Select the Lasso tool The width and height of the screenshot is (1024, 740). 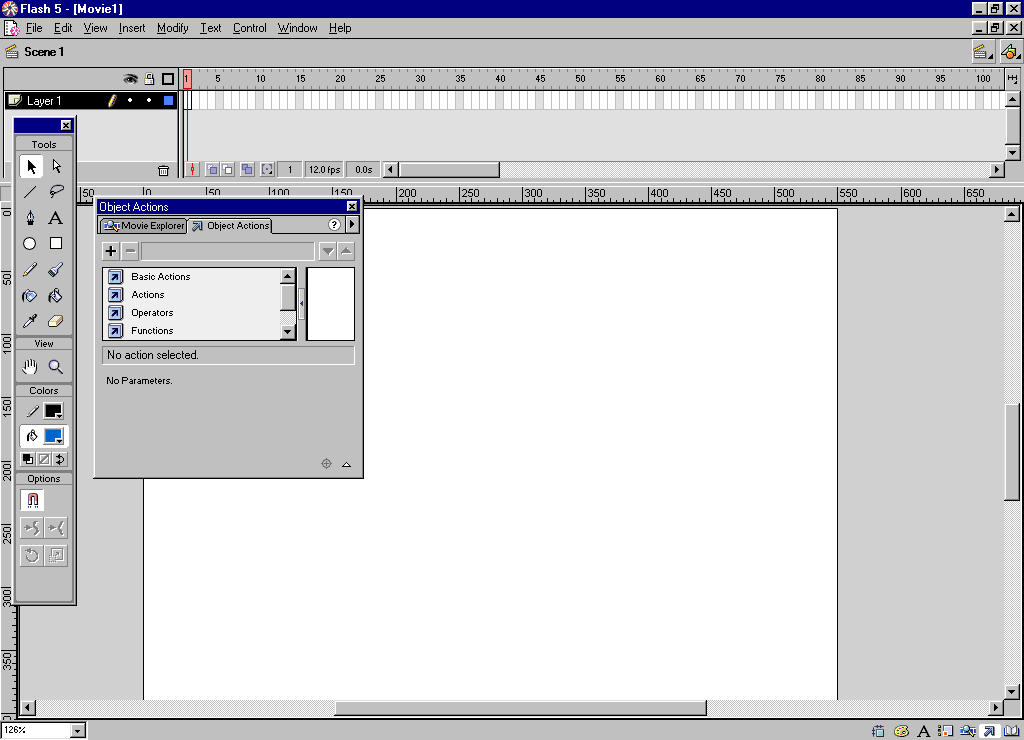[x=56, y=192]
